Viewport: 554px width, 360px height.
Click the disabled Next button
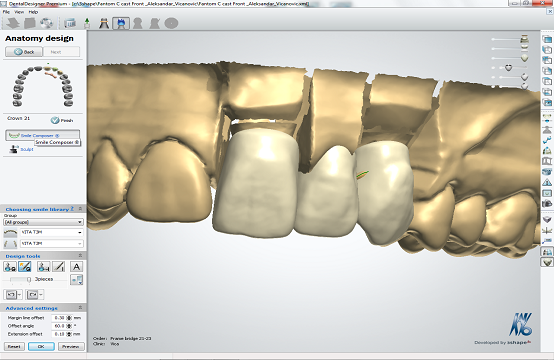coord(61,52)
